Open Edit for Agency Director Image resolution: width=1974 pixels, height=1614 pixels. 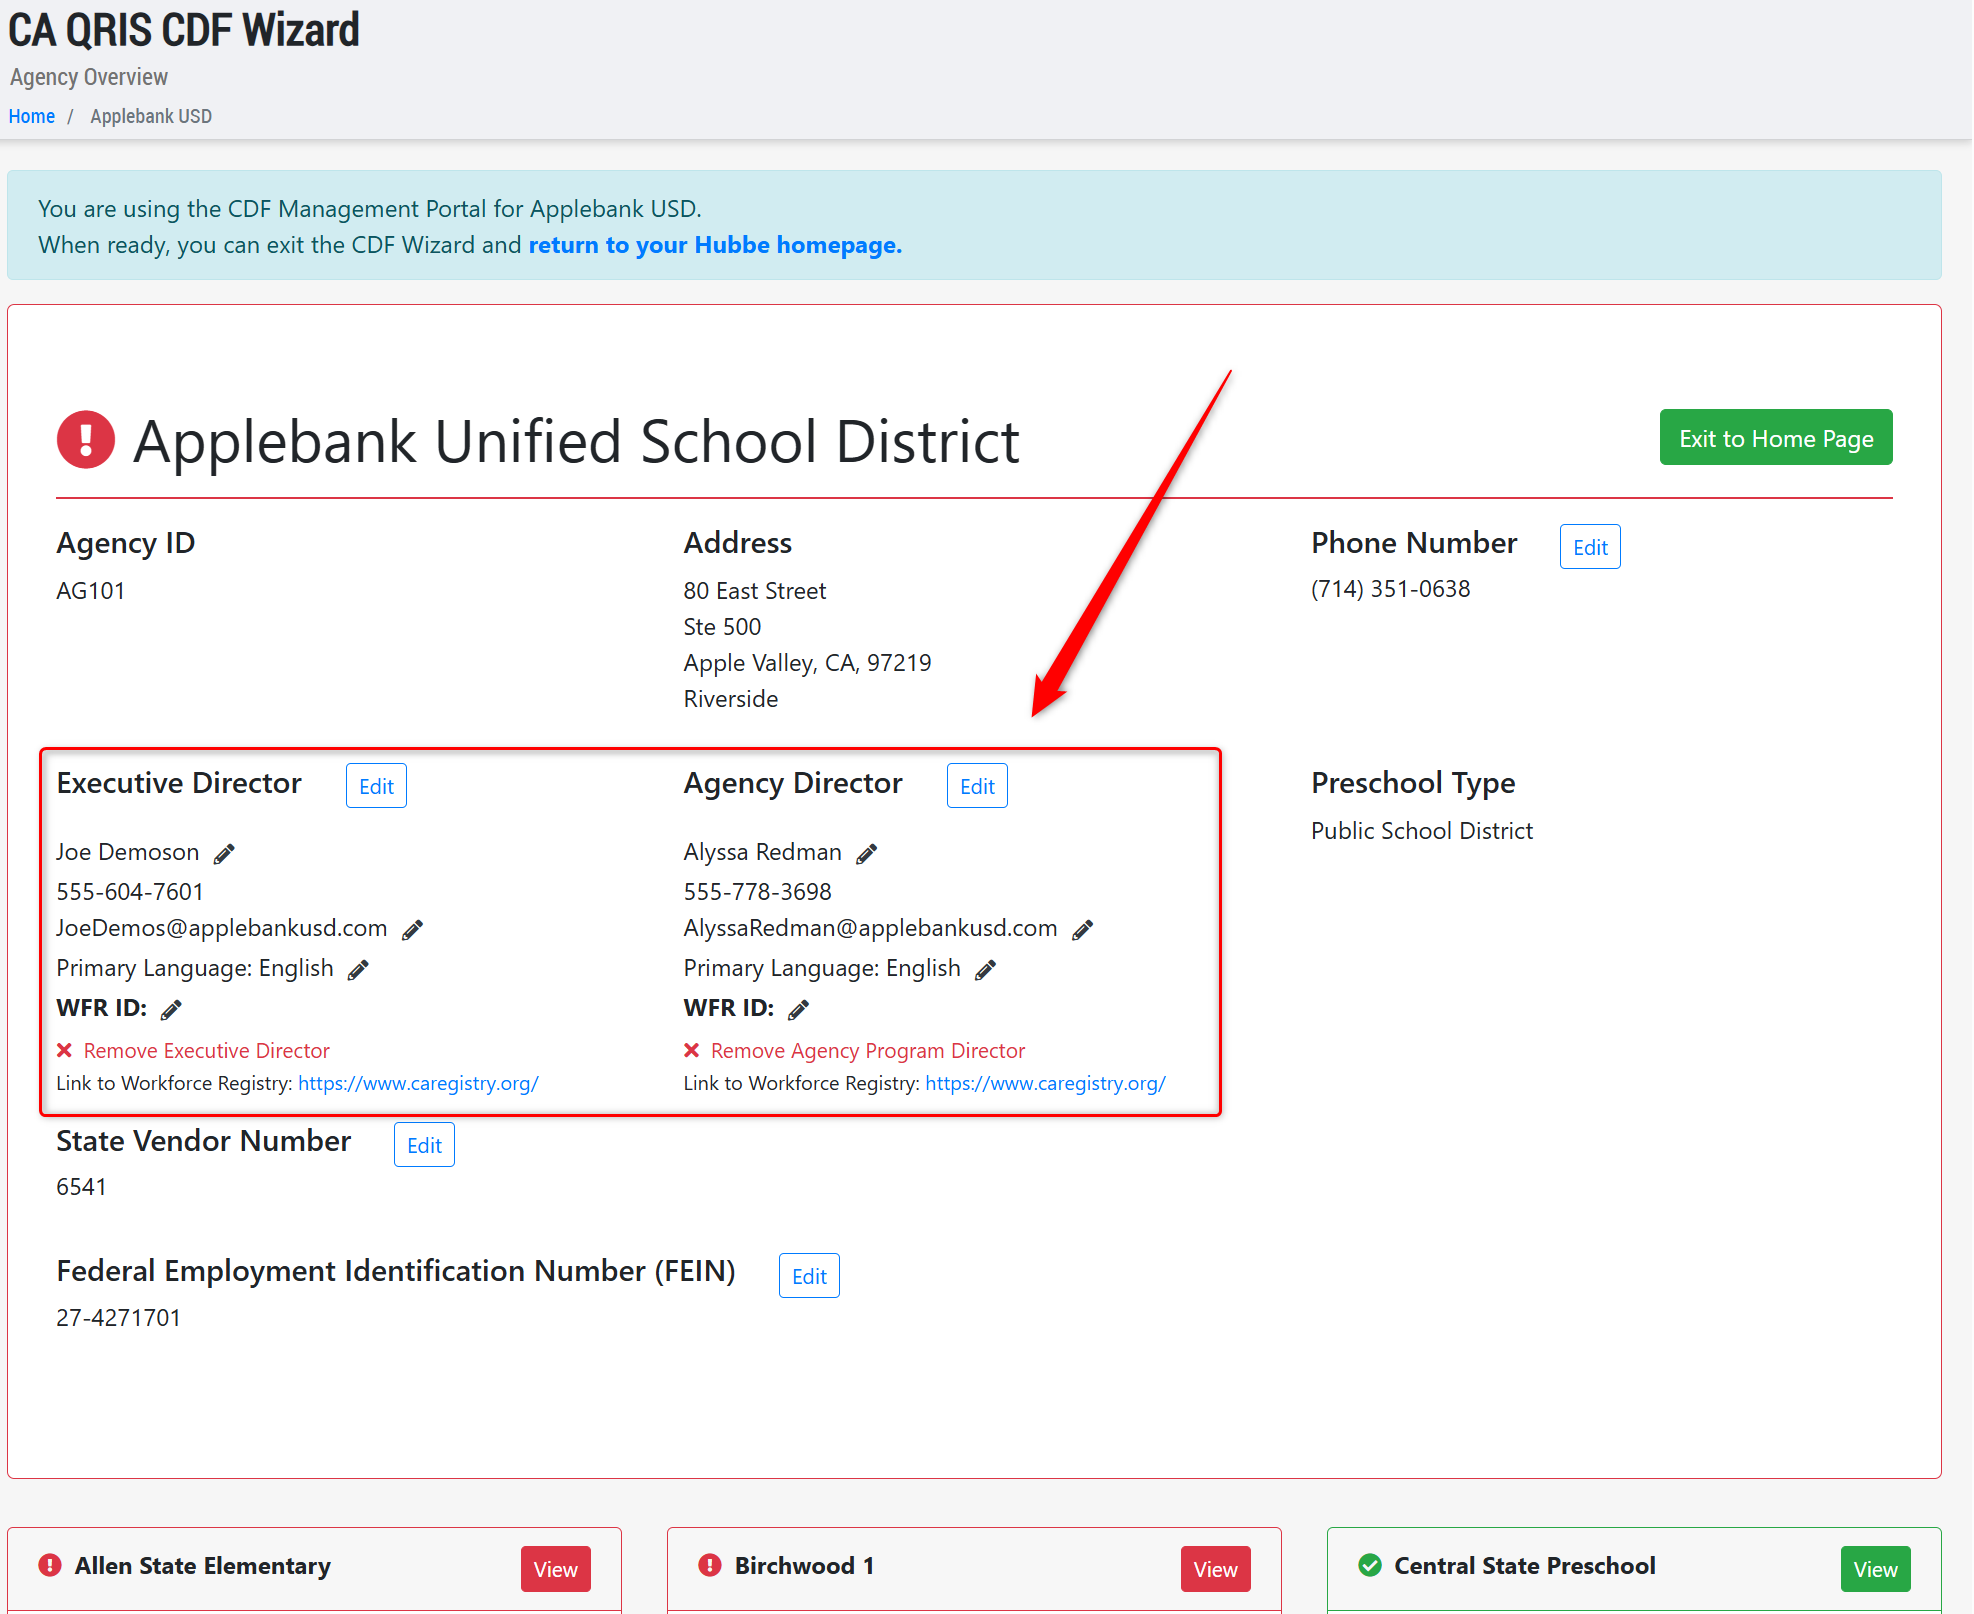(976, 786)
